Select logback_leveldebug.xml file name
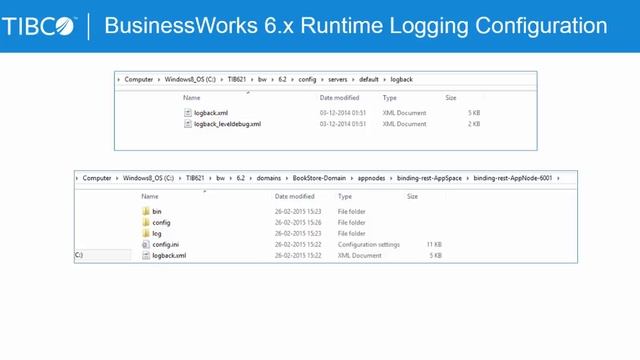The width and height of the screenshot is (640, 360). point(227,124)
